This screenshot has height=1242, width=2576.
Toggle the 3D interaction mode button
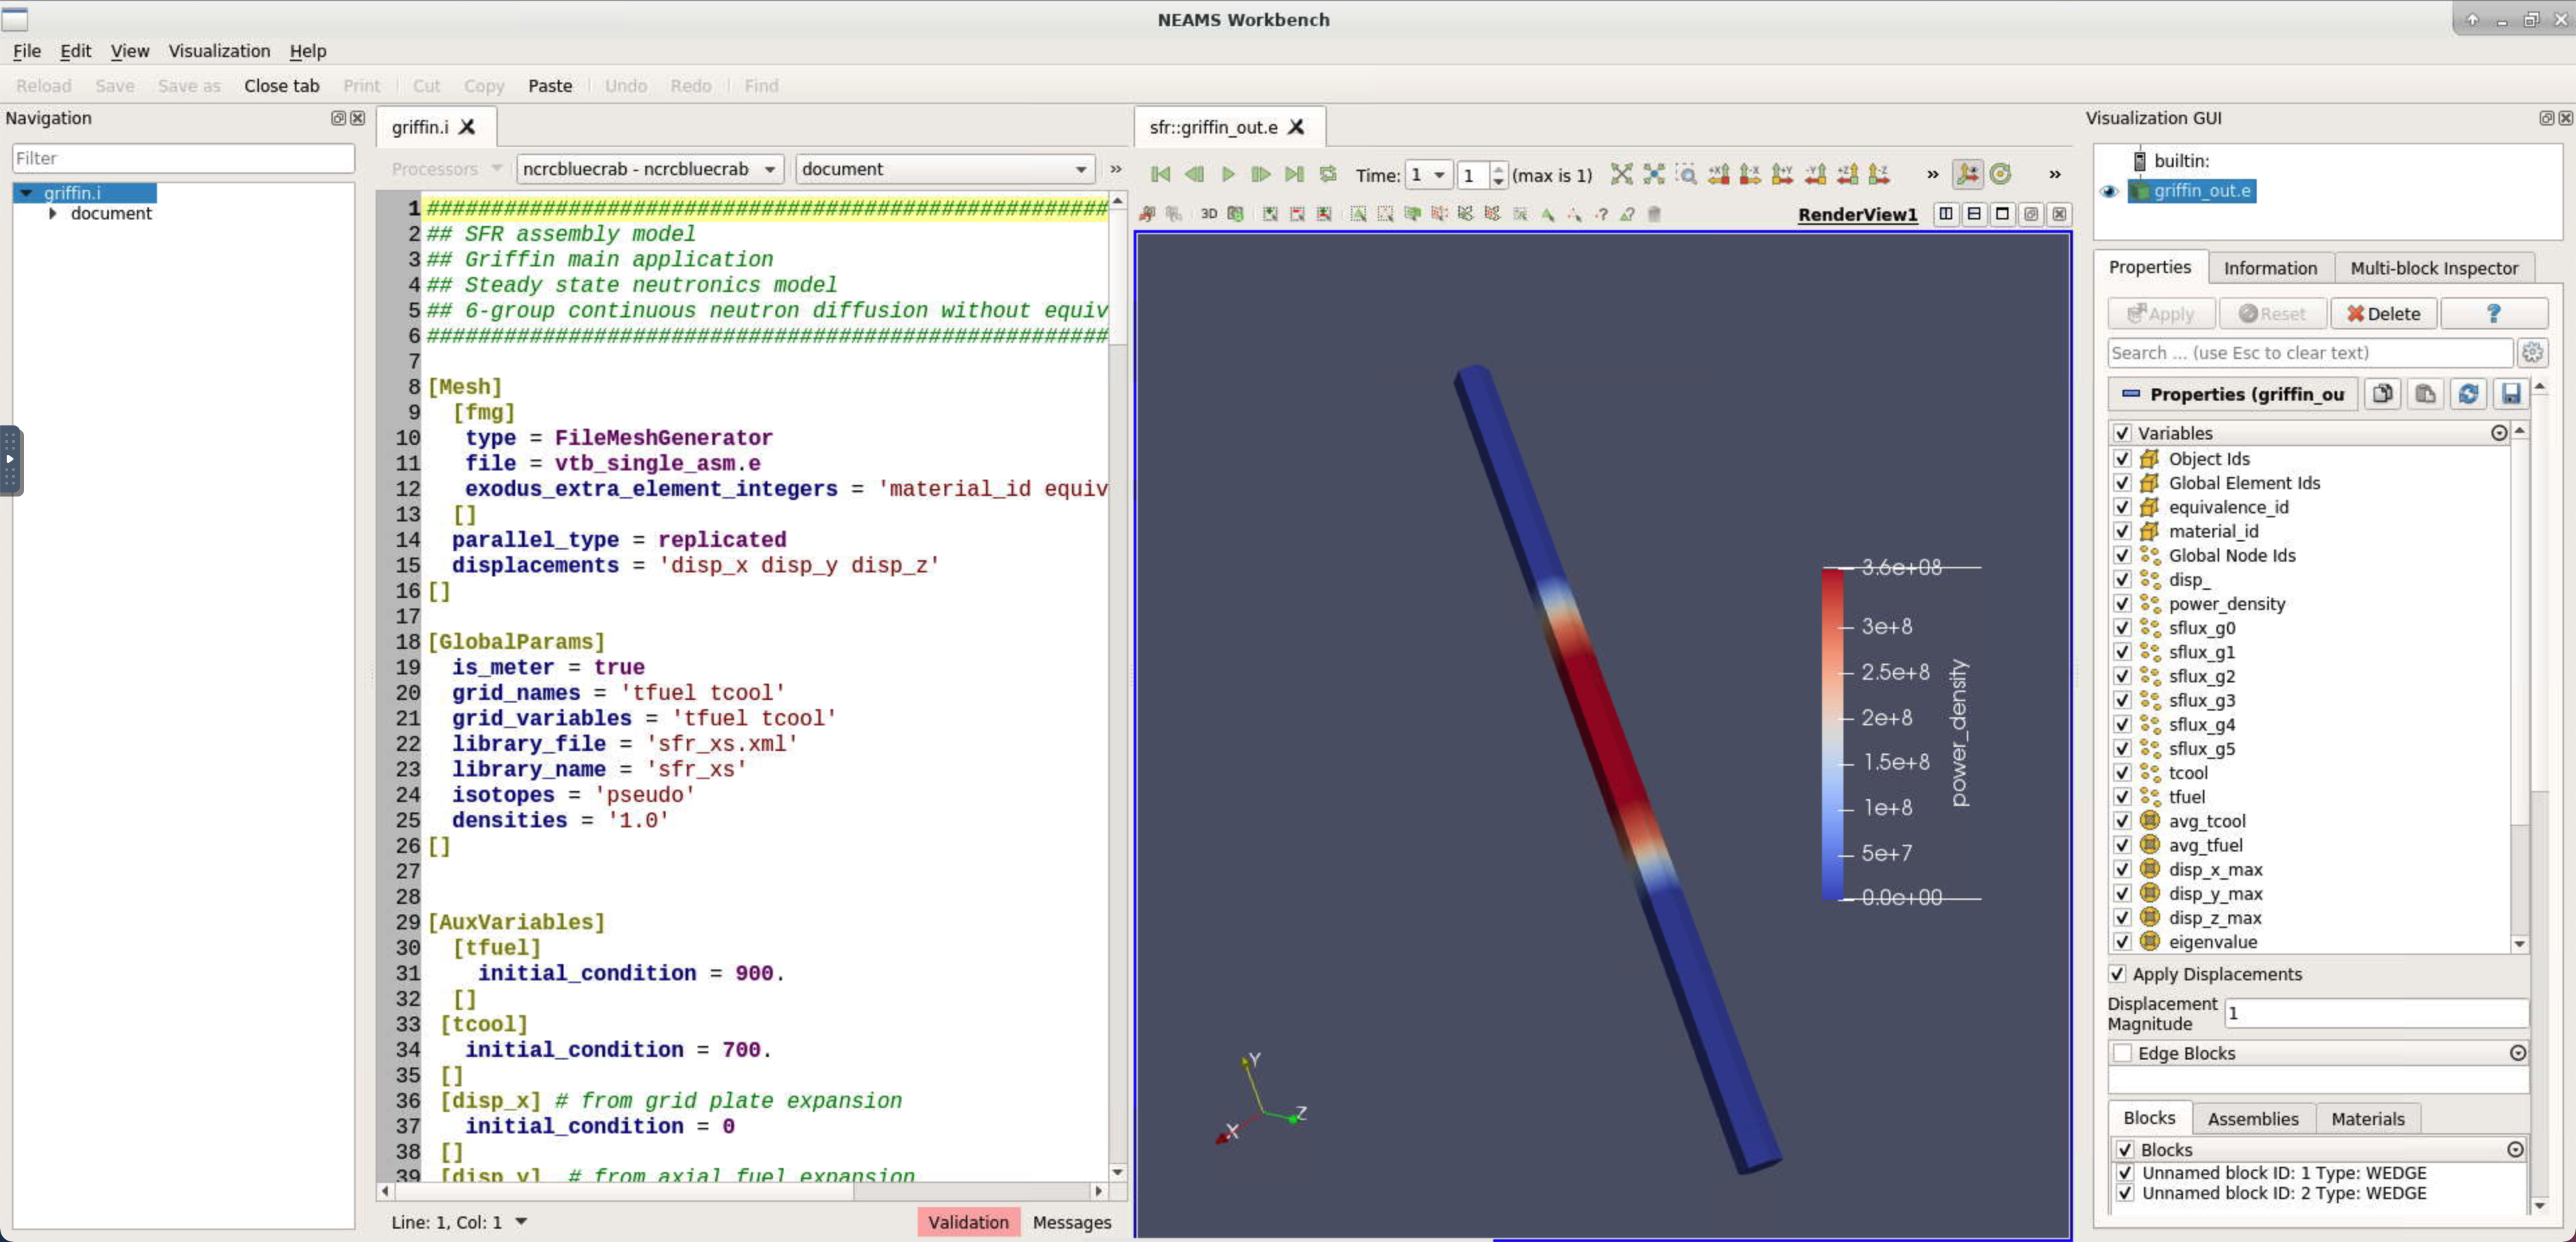click(x=1208, y=214)
